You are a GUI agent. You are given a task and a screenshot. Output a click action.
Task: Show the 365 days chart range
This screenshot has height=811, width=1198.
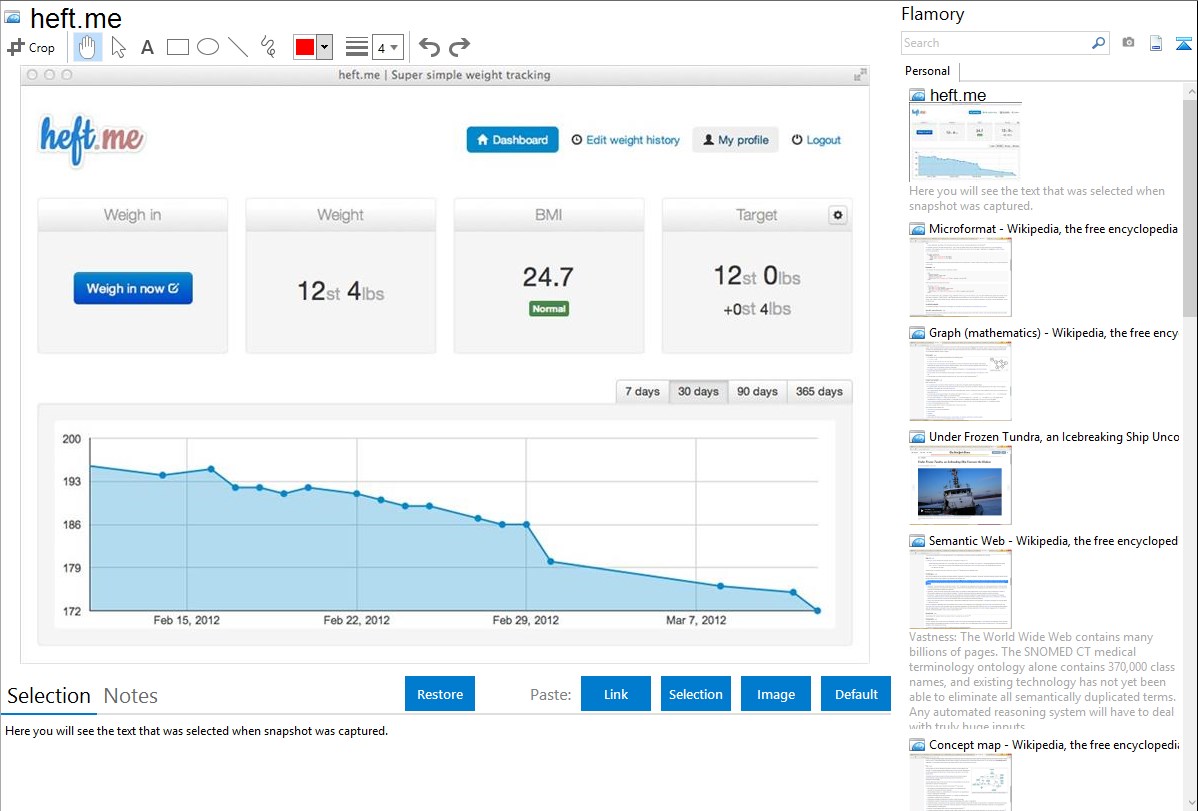(819, 391)
